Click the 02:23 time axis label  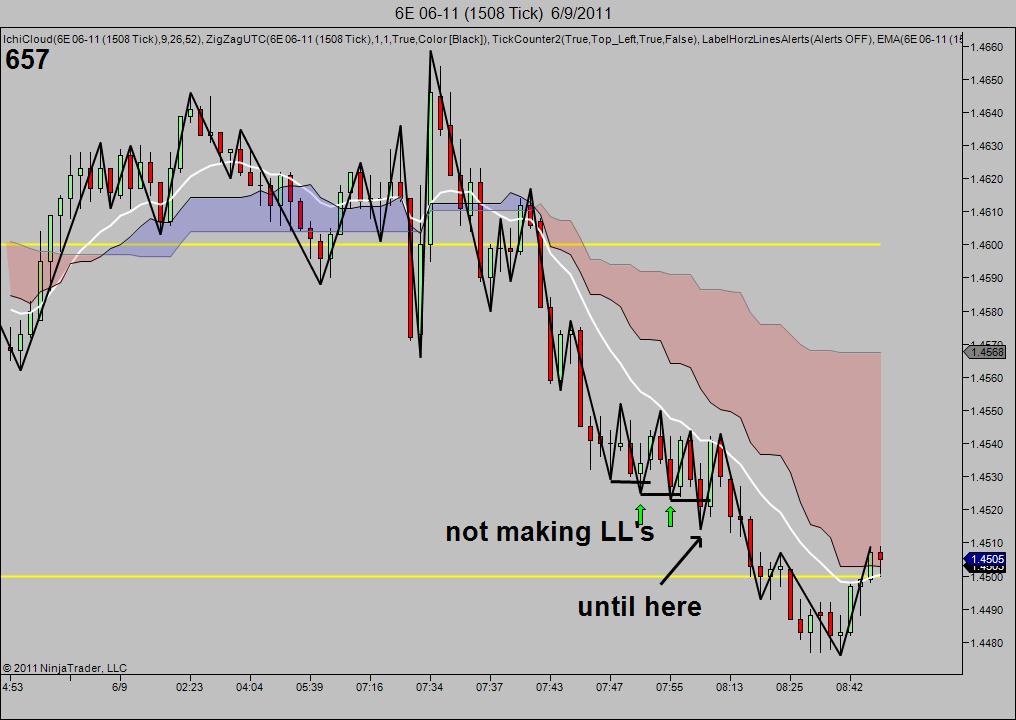tap(189, 687)
